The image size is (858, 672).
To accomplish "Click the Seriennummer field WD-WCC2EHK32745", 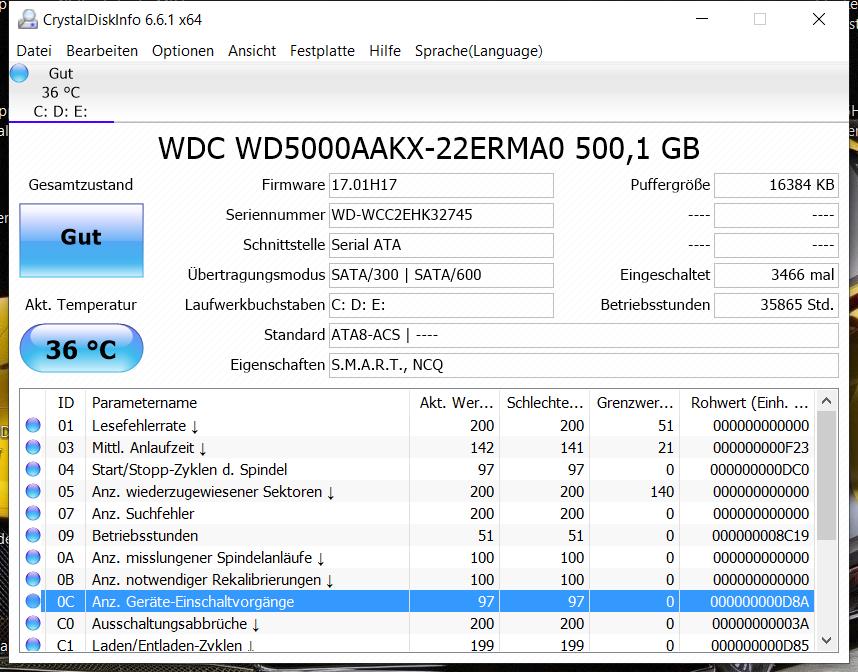I will coord(441,215).
